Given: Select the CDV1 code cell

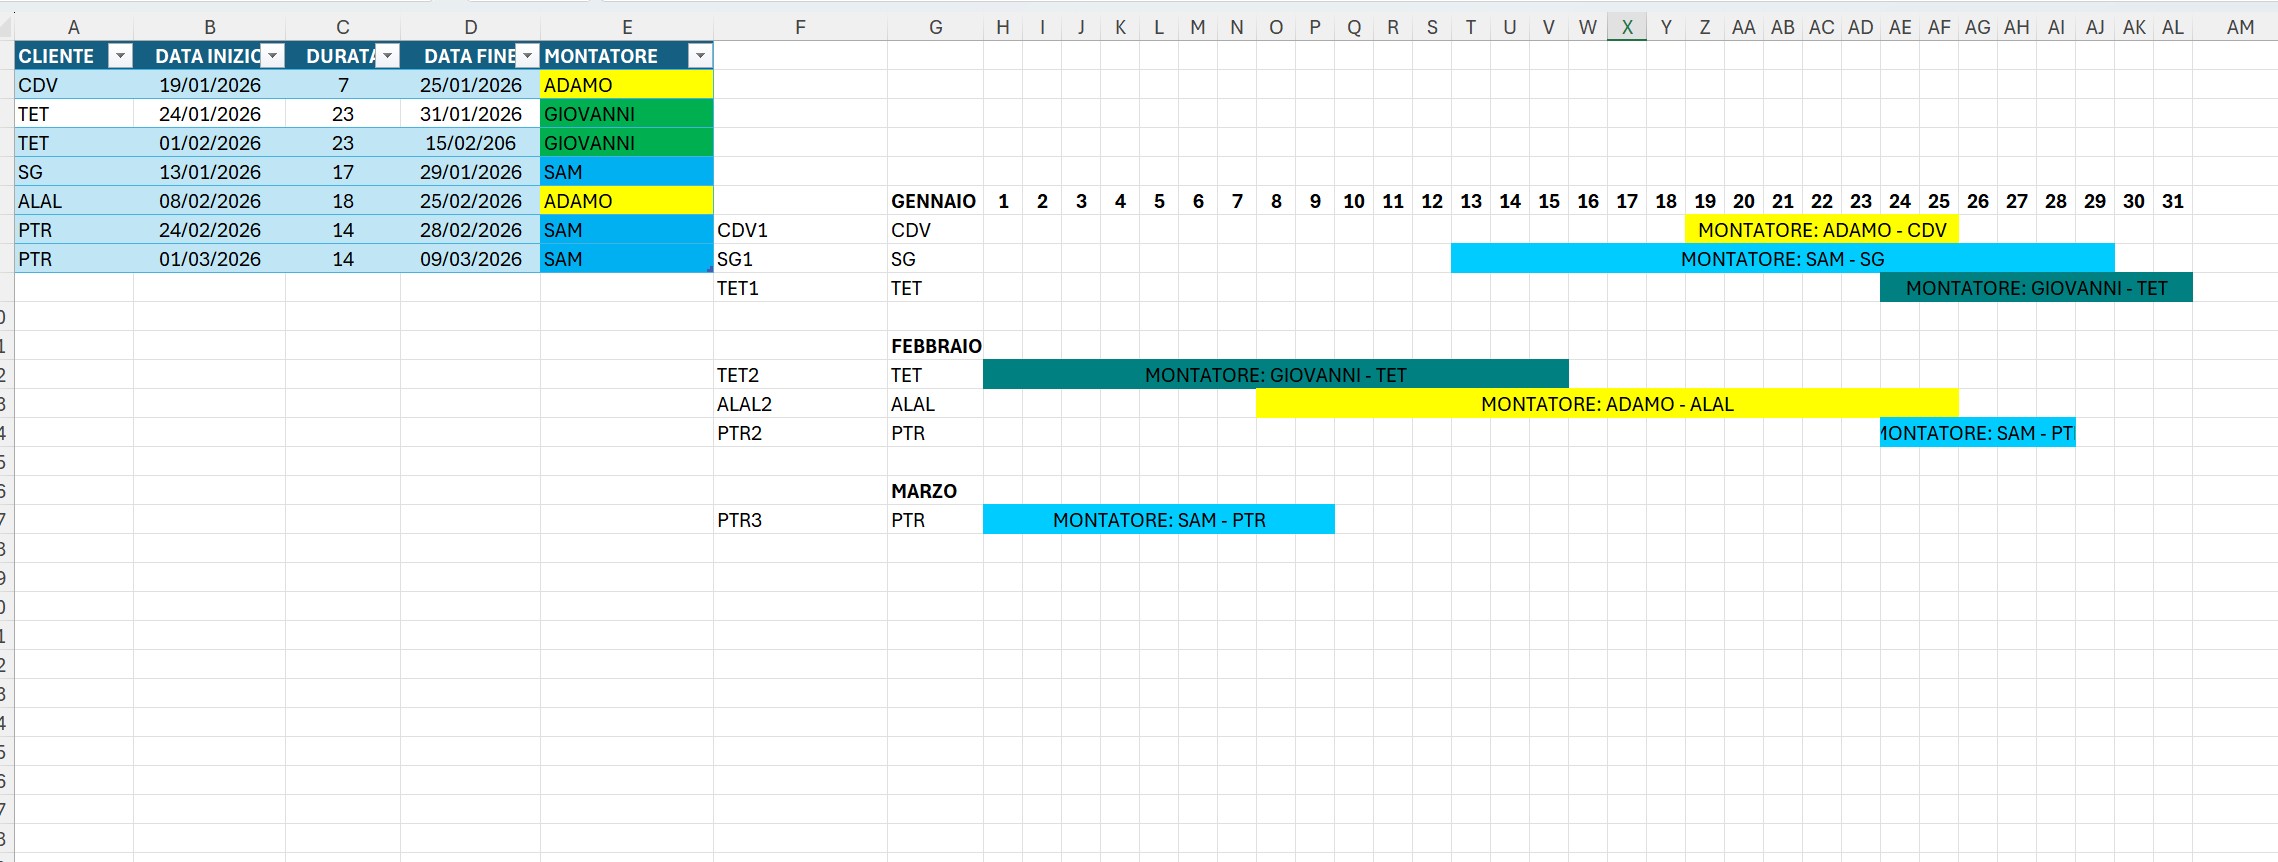Looking at the screenshot, I should coord(800,230).
